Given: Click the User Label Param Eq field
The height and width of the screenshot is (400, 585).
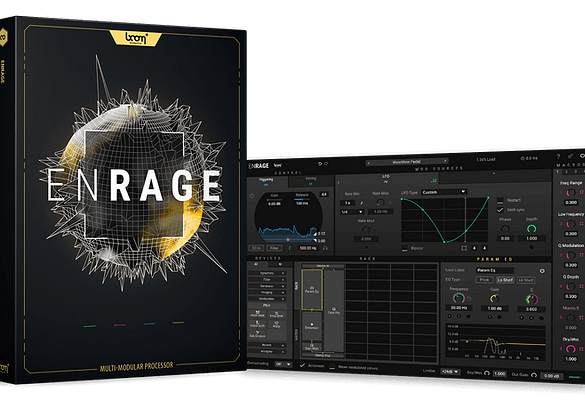Looking at the screenshot, I should 494,270.
